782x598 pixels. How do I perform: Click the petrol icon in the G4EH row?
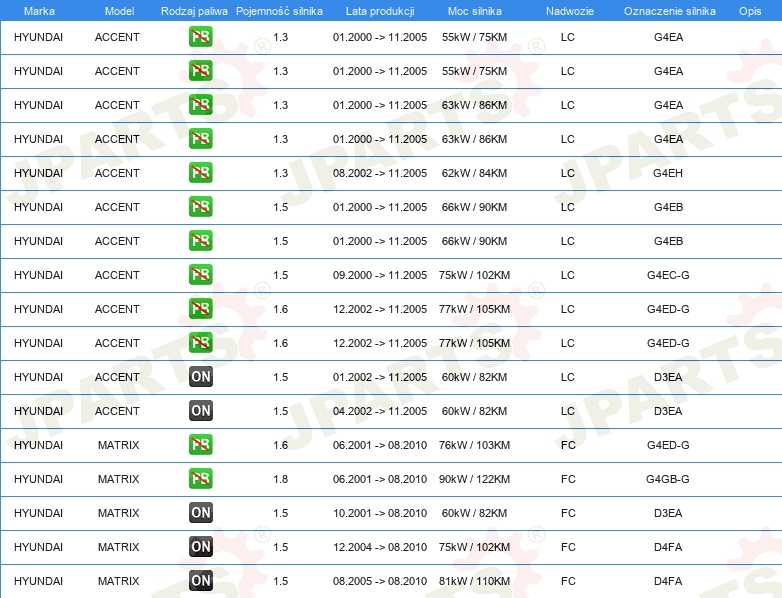(200, 173)
